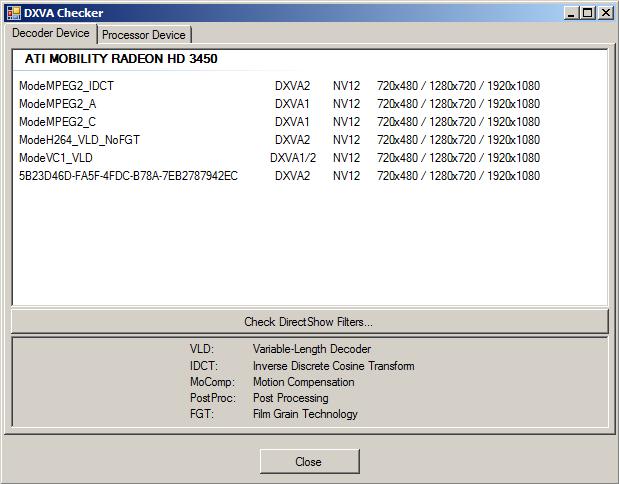Select the 5B23D46D GUID decoder entry
This screenshot has height=484, width=619.
(x=128, y=176)
